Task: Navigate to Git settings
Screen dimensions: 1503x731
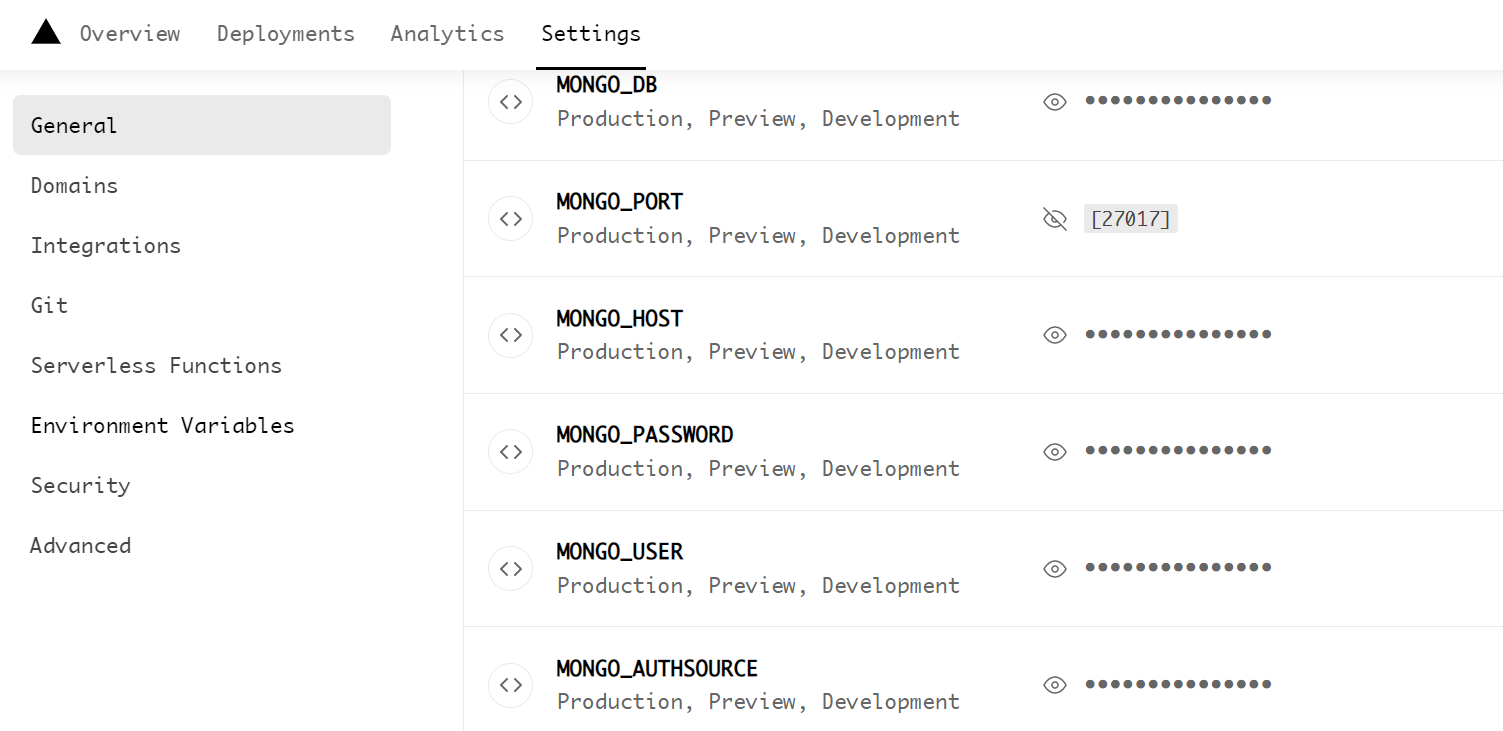Action: pyautogui.click(x=48, y=305)
